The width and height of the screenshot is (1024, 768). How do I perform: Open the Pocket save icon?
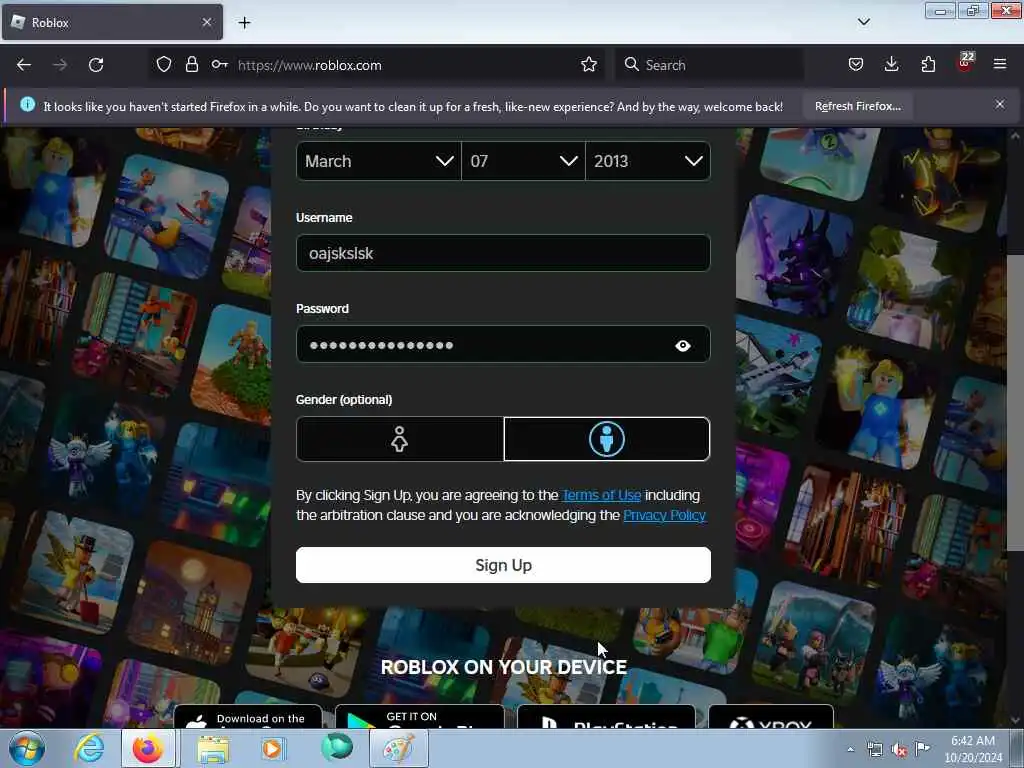tap(856, 65)
